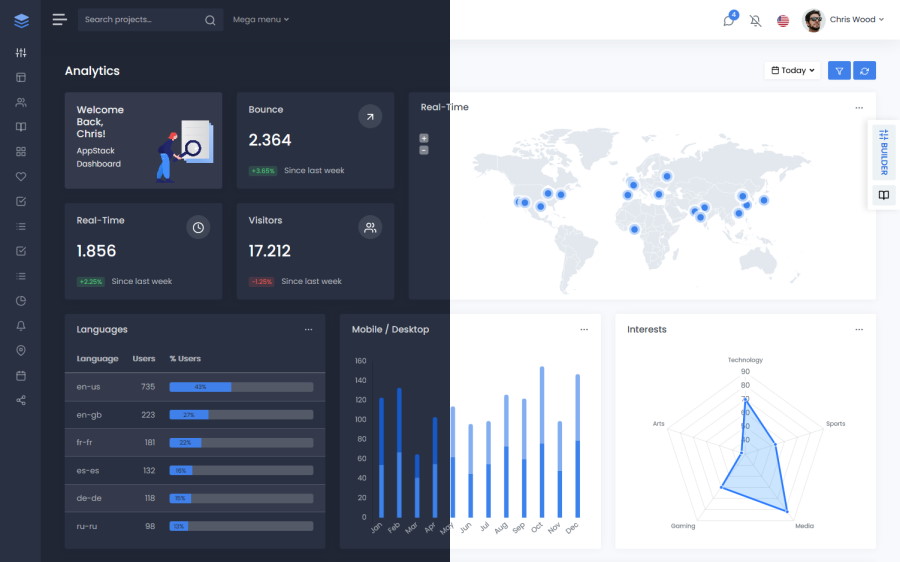
Task: Click the US flag language selector
Action: click(783, 20)
